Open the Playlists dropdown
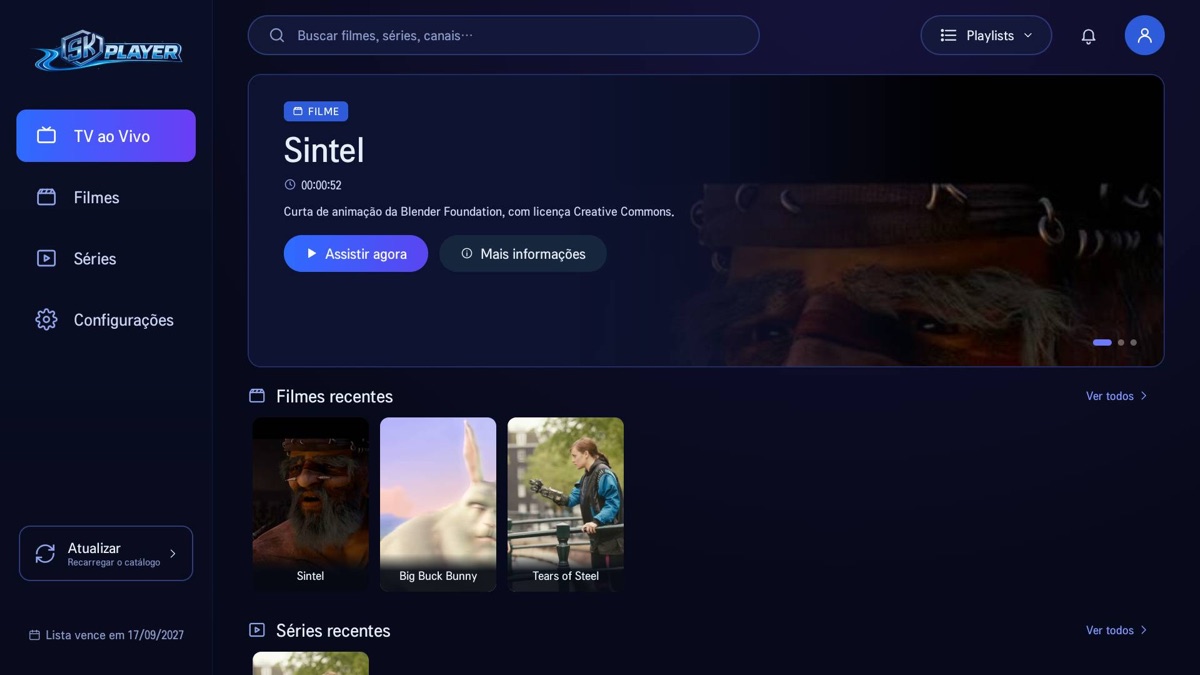 click(986, 35)
